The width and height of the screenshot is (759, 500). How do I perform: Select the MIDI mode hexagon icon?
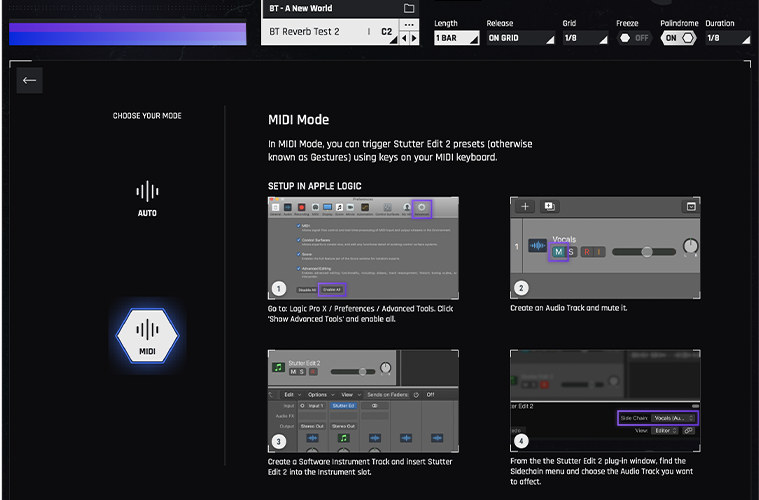pos(148,336)
